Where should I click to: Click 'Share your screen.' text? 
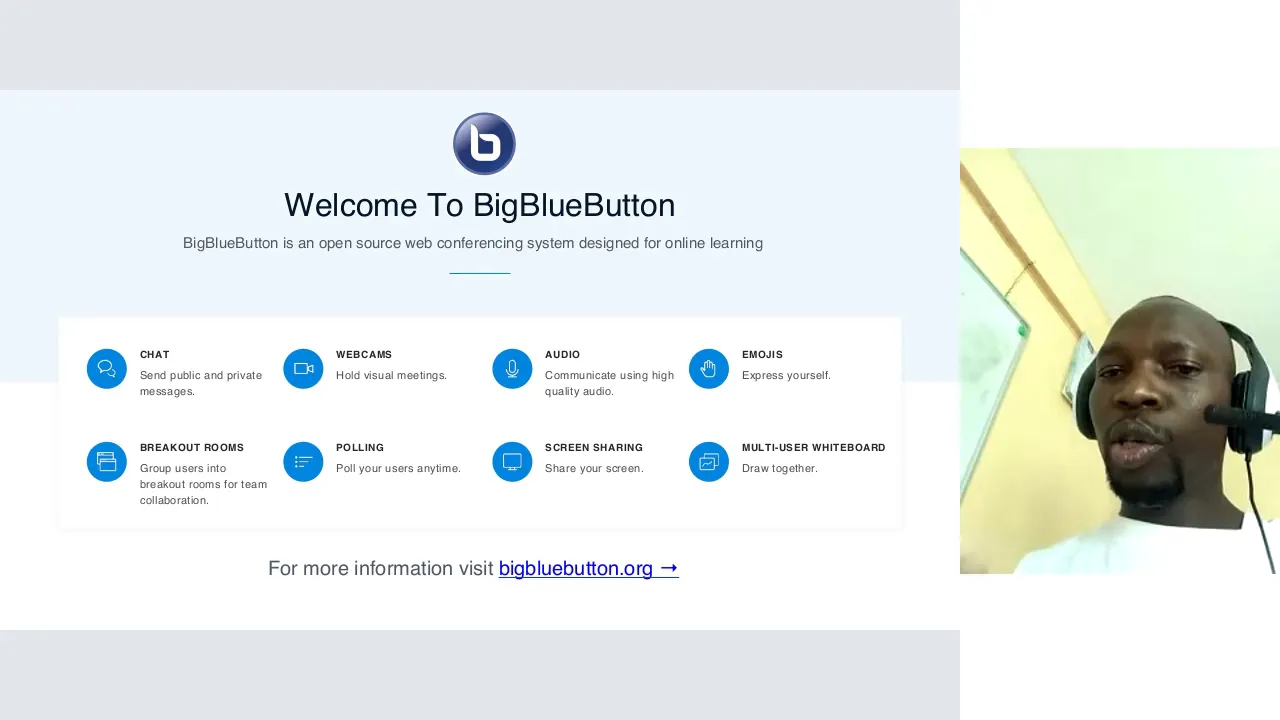(594, 469)
